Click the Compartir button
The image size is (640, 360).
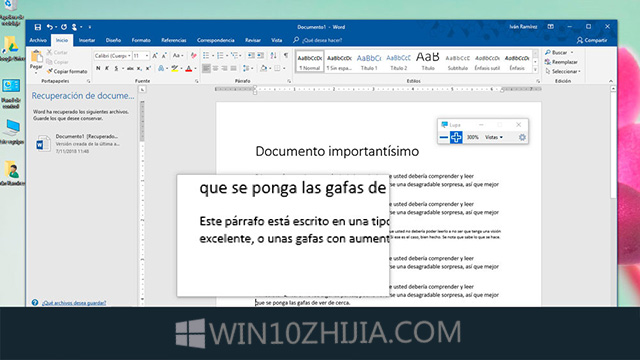[x=592, y=40]
